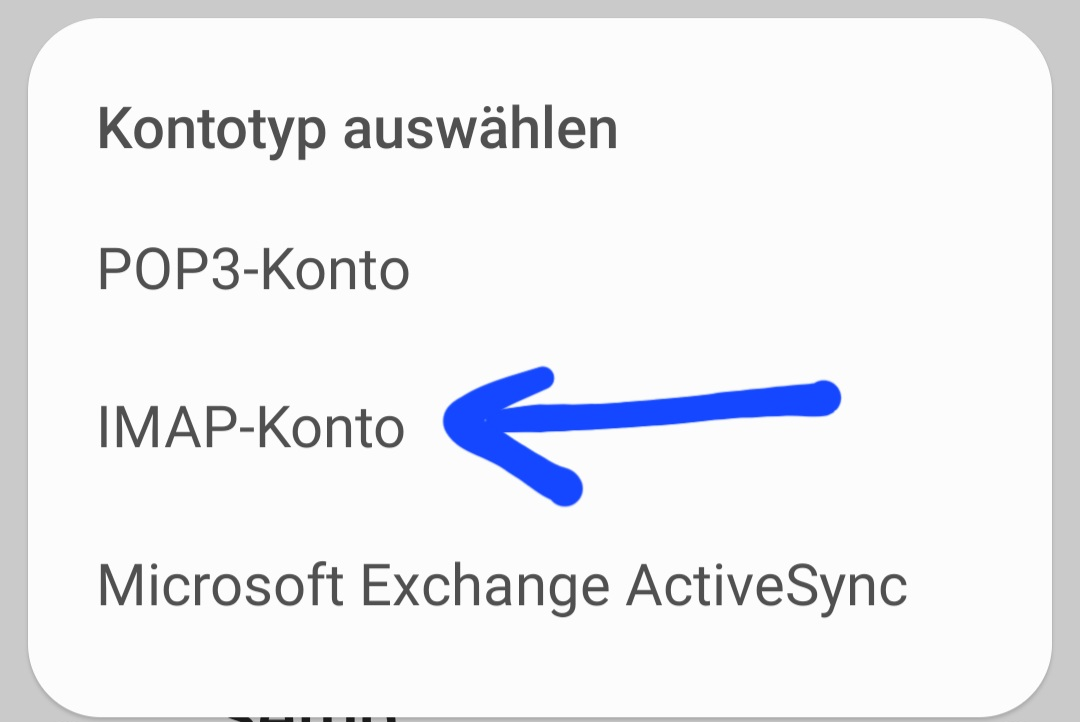The height and width of the screenshot is (722, 1080).
Task: Tap the POP3 text in first option
Action: [x=168, y=269]
